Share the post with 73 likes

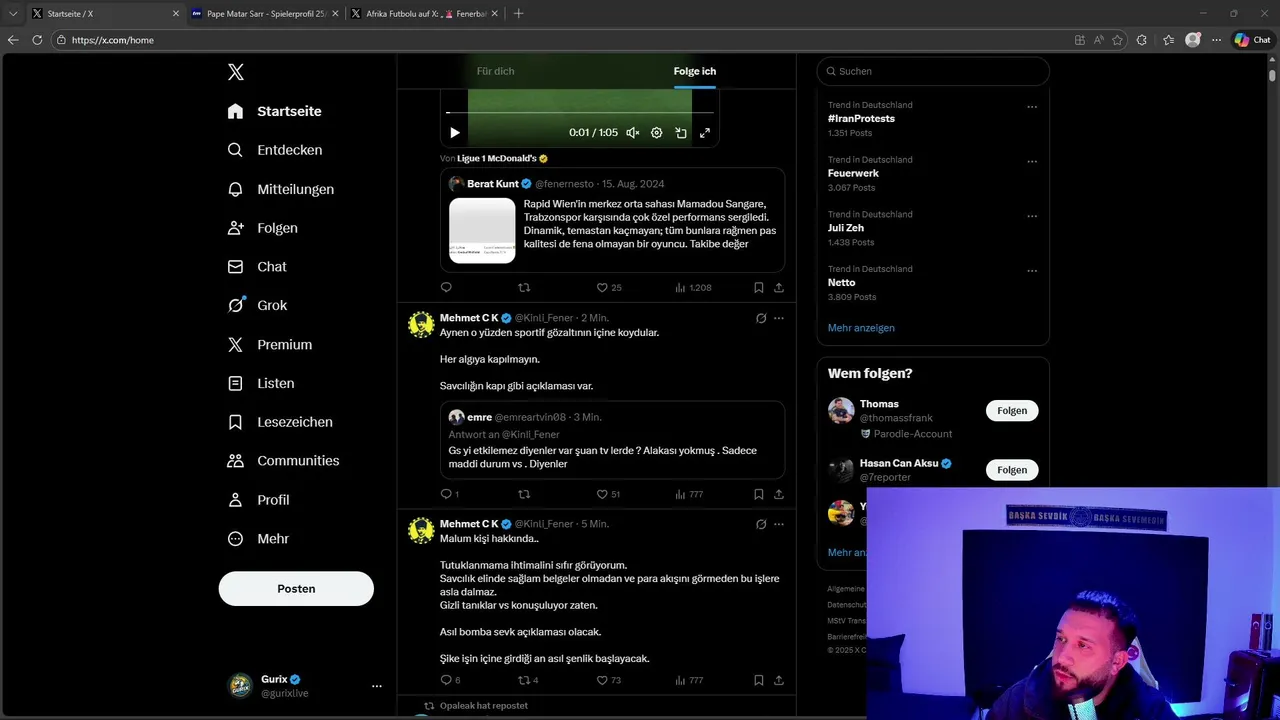(x=779, y=680)
